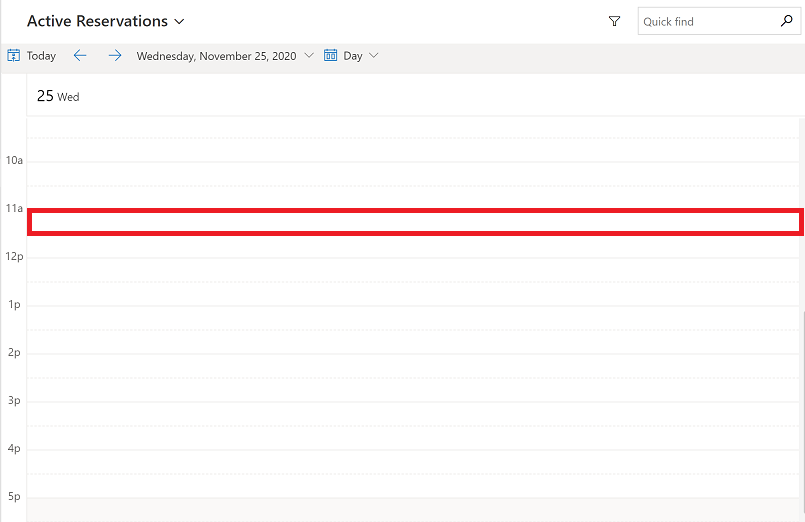Viewport: 805px width, 522px height.
Task: Click the 1p time label
Action: coord(14,304)
